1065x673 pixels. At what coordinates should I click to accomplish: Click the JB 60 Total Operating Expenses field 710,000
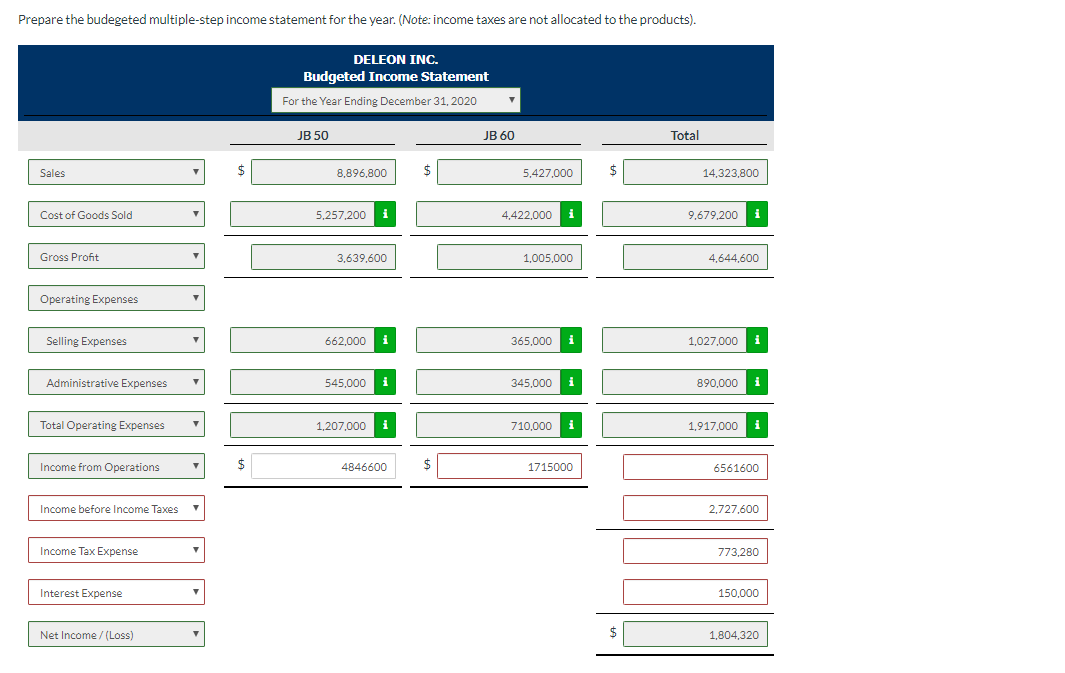(x=488, y=425)
